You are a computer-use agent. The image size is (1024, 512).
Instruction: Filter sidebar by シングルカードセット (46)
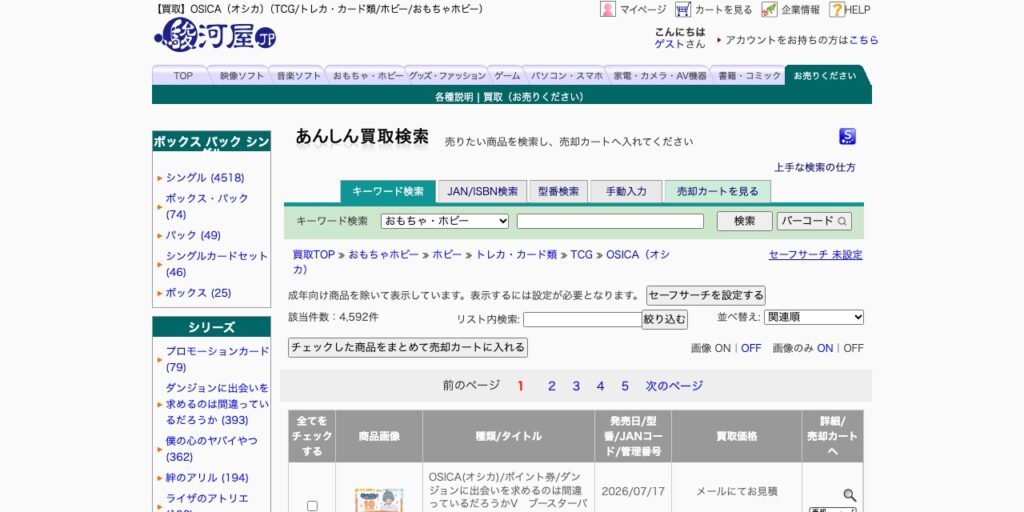click(x=216, y=264)
